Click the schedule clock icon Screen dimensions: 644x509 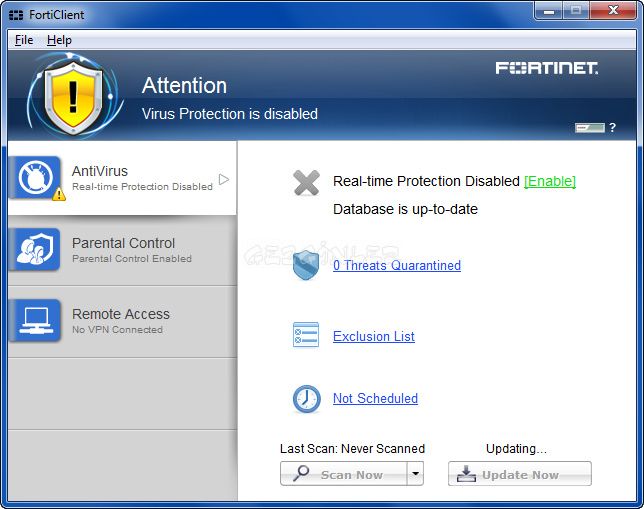(x=306, y=398)
